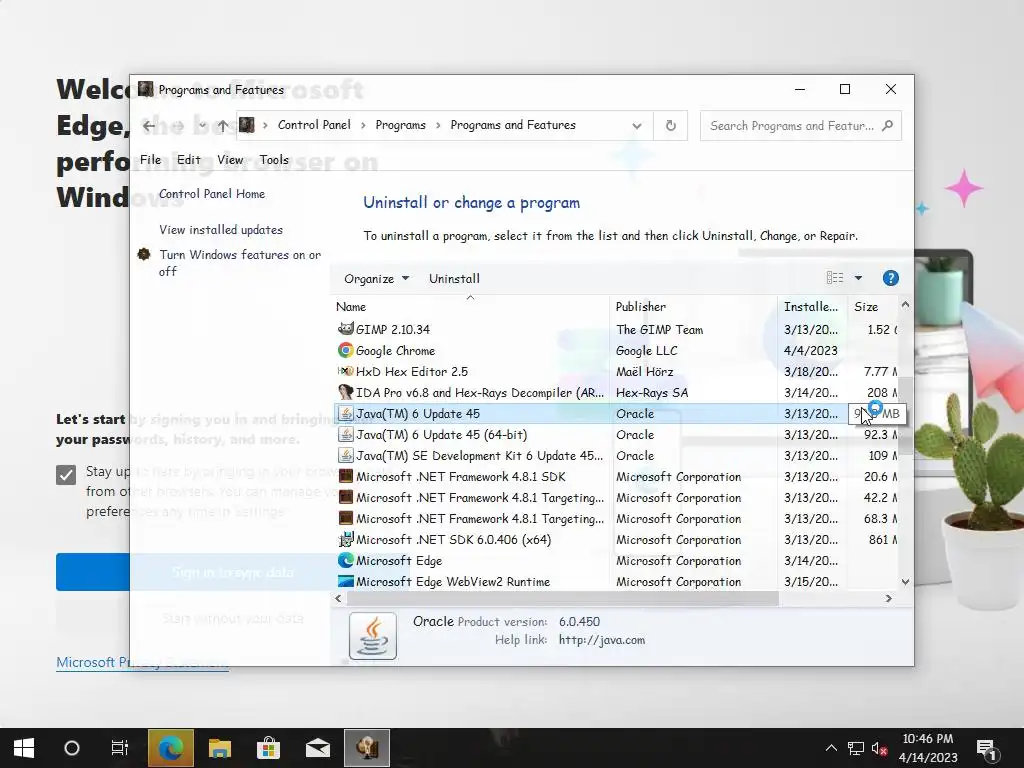Click the taskbar clock showing 10:46 PM

point(928,748)
